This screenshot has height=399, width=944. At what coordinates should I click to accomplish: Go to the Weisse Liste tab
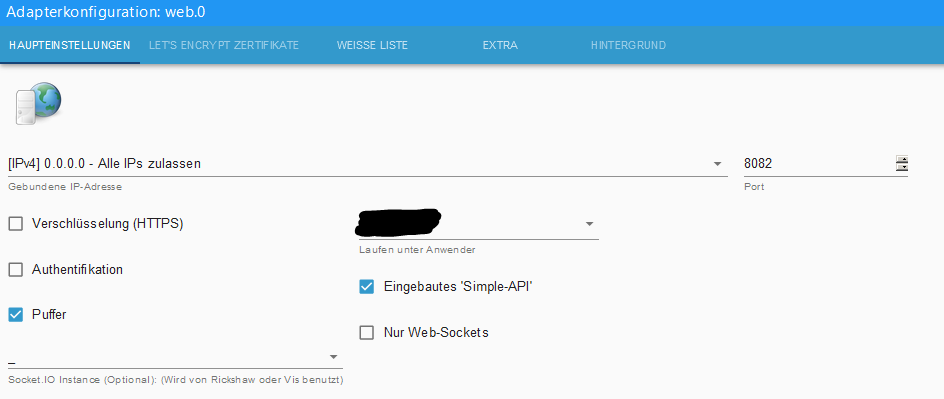pyautogui.click(x=372, y=45)
